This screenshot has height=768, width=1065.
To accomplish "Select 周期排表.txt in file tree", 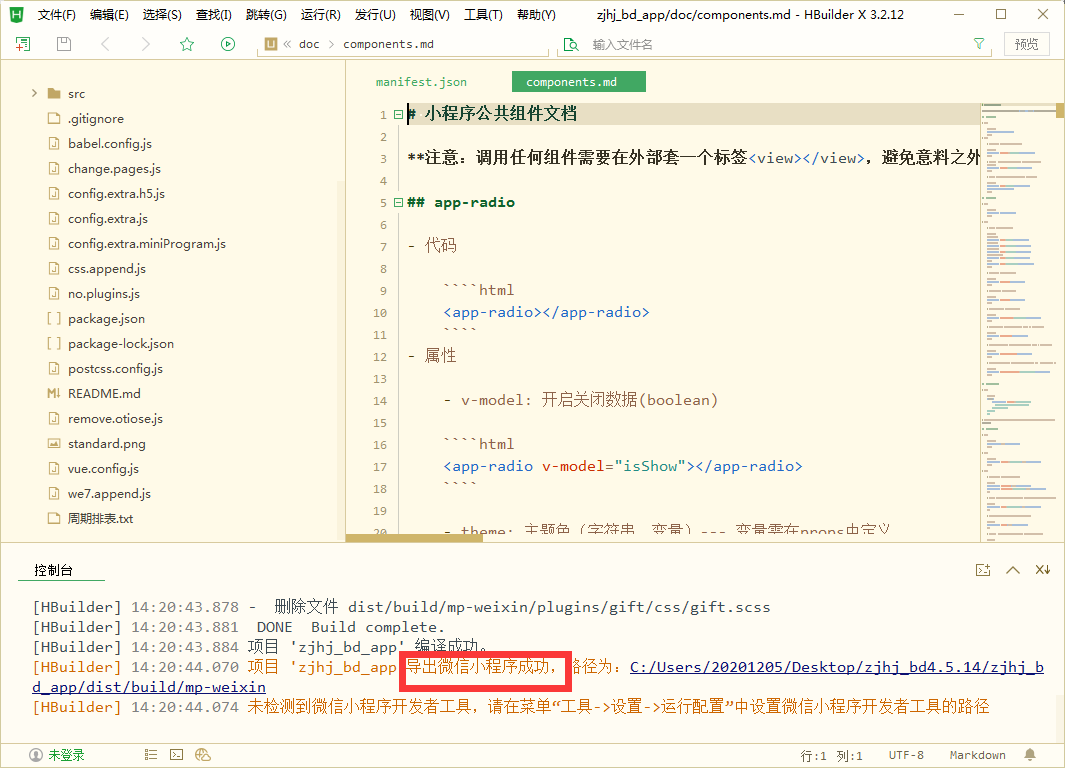I will point(101,519).
